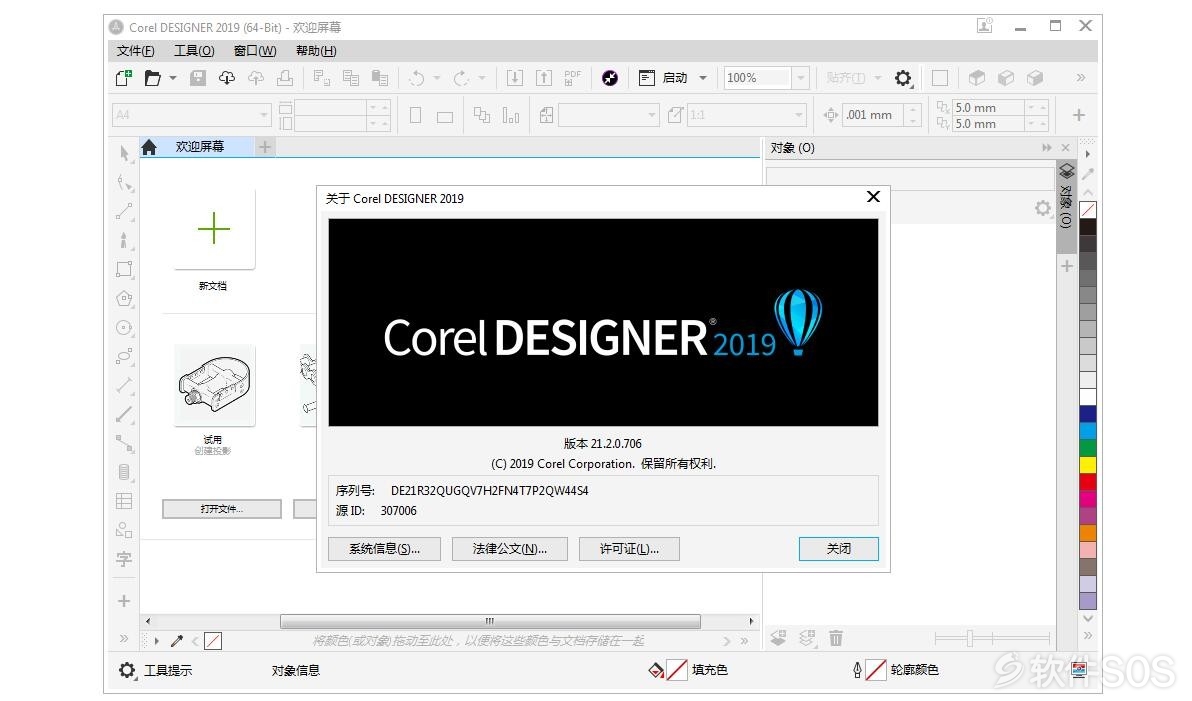This screenshot has height=701, width=1192.
Task: Collapse the Objects docker double arrow
Action: 1047,147
